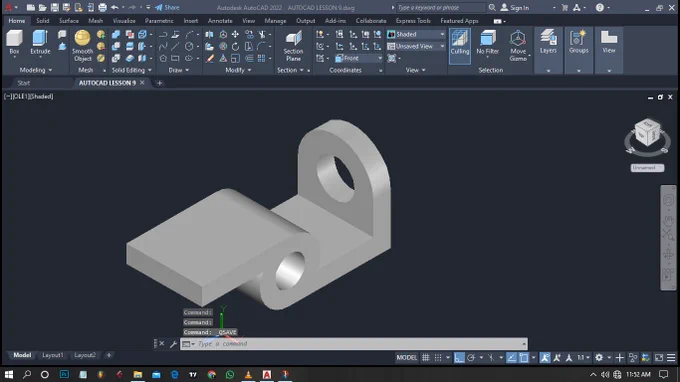Open the Windows Start menu

coord(9,374)
